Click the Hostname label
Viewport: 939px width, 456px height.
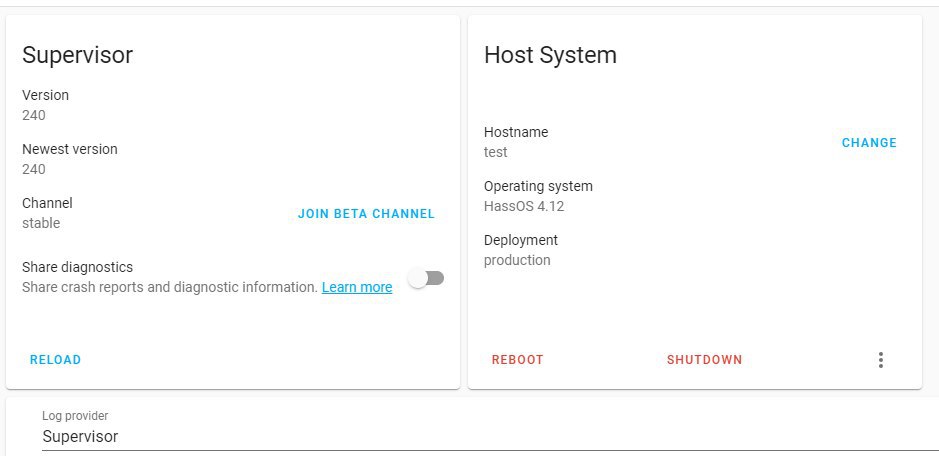point(516,132)
